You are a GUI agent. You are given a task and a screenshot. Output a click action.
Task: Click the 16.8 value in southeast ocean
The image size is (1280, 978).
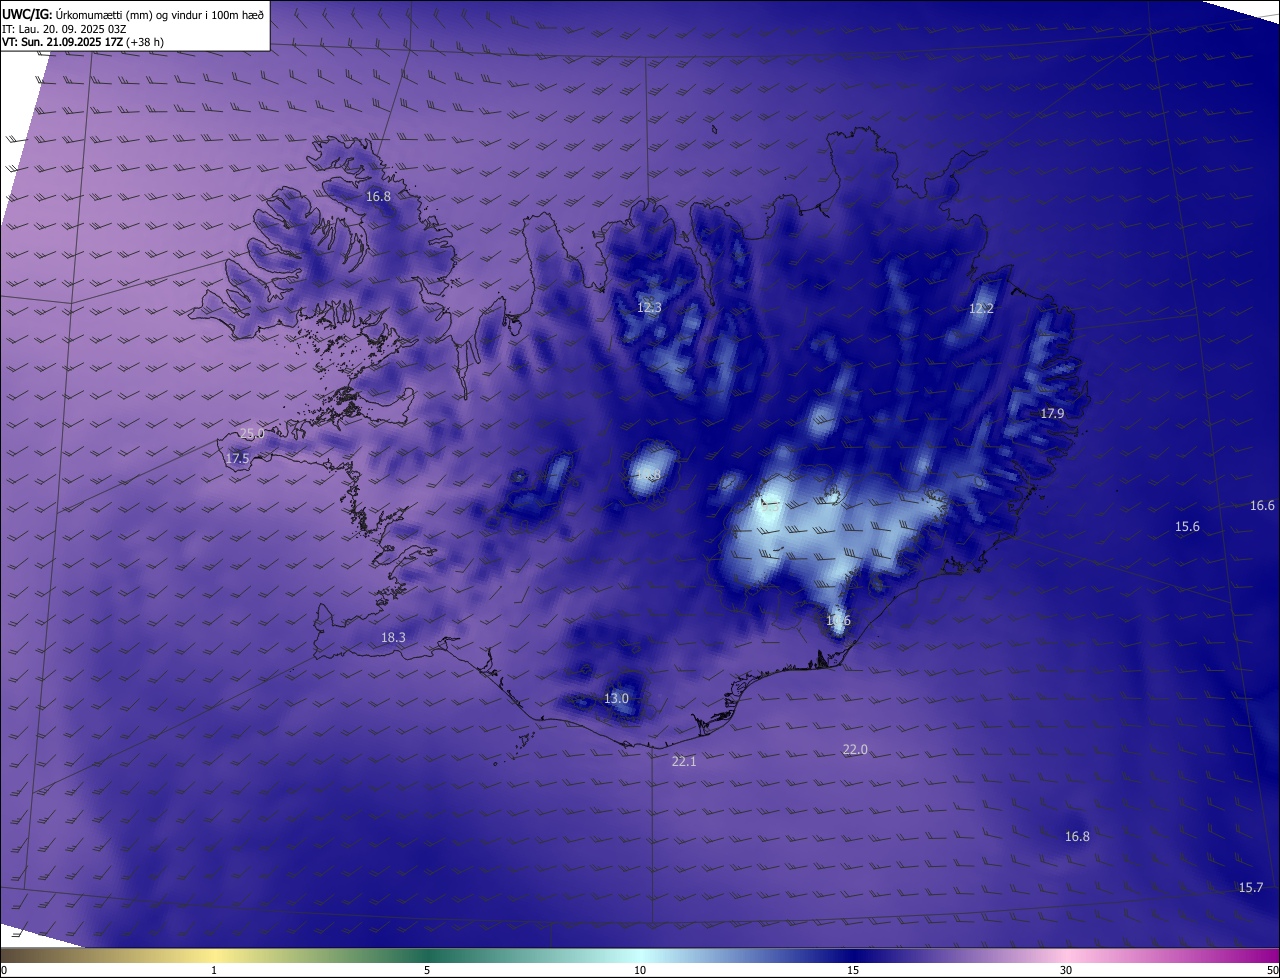[x=1077, y=837]
